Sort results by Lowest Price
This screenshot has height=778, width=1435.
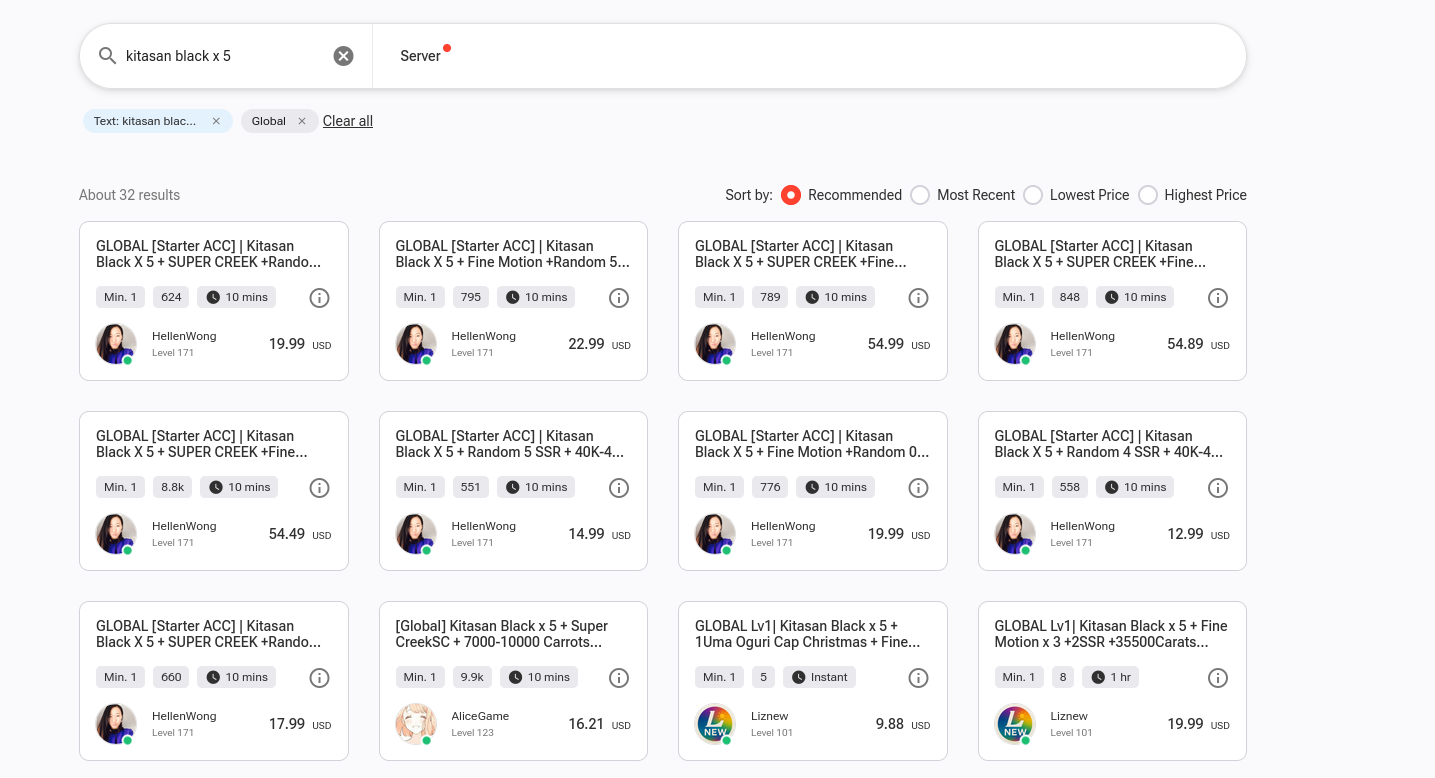tap(1033, 195)
